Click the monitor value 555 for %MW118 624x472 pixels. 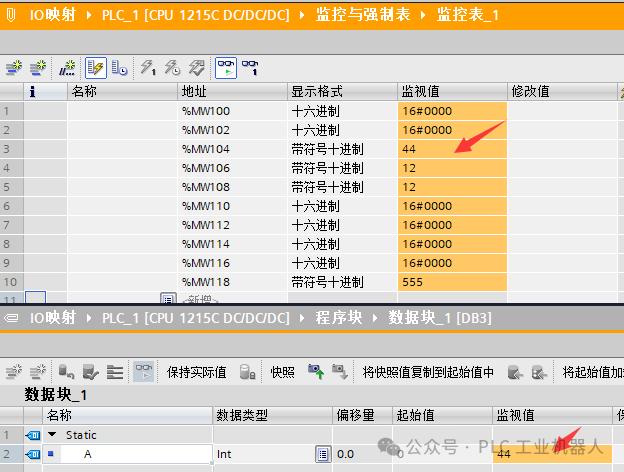(452, 282)
